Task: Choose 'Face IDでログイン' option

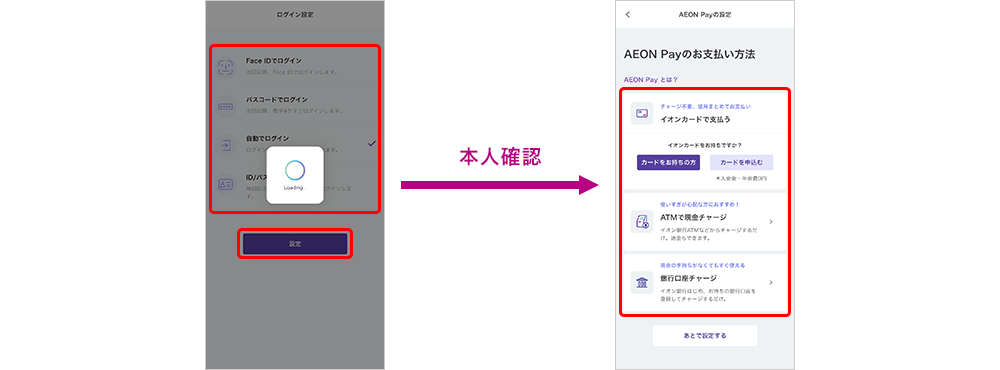Action: [x=295, y=66]
